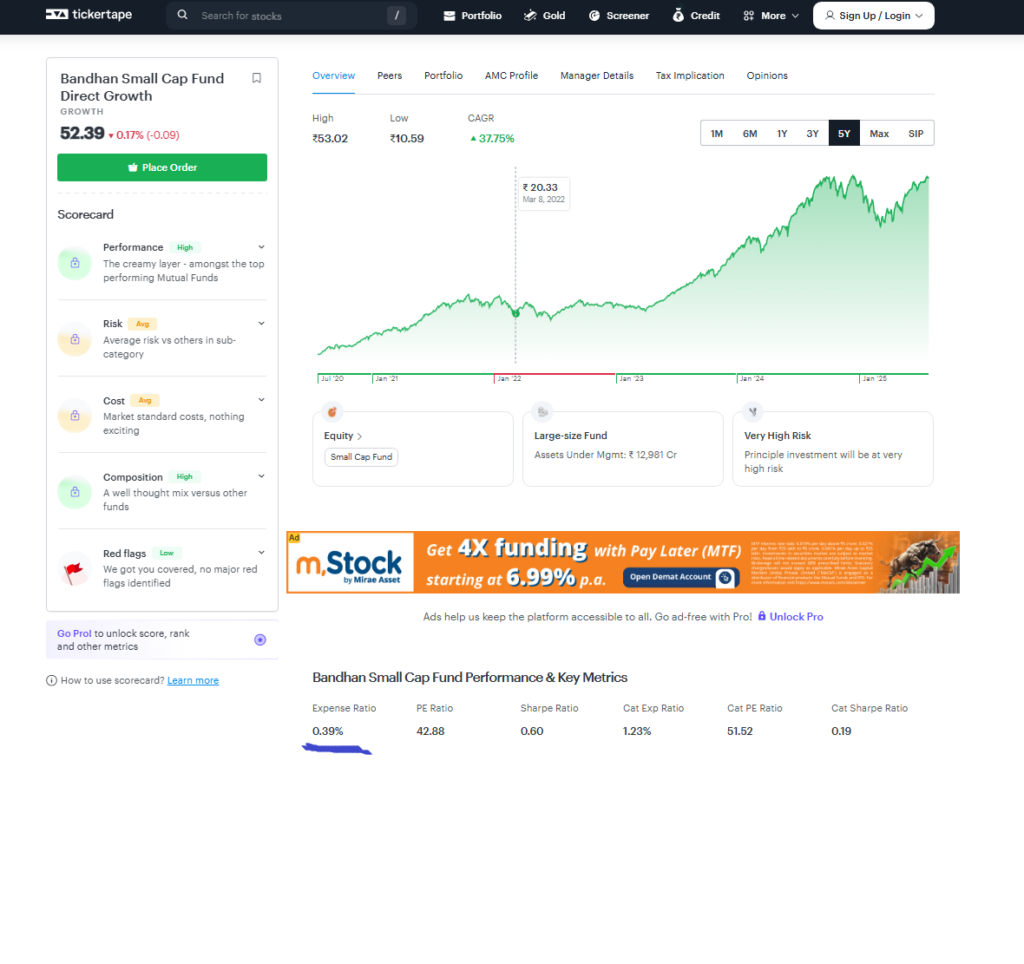Screen dimensions: 1024x964
Task: Open the Equity category link
Action: coord(343,436)
